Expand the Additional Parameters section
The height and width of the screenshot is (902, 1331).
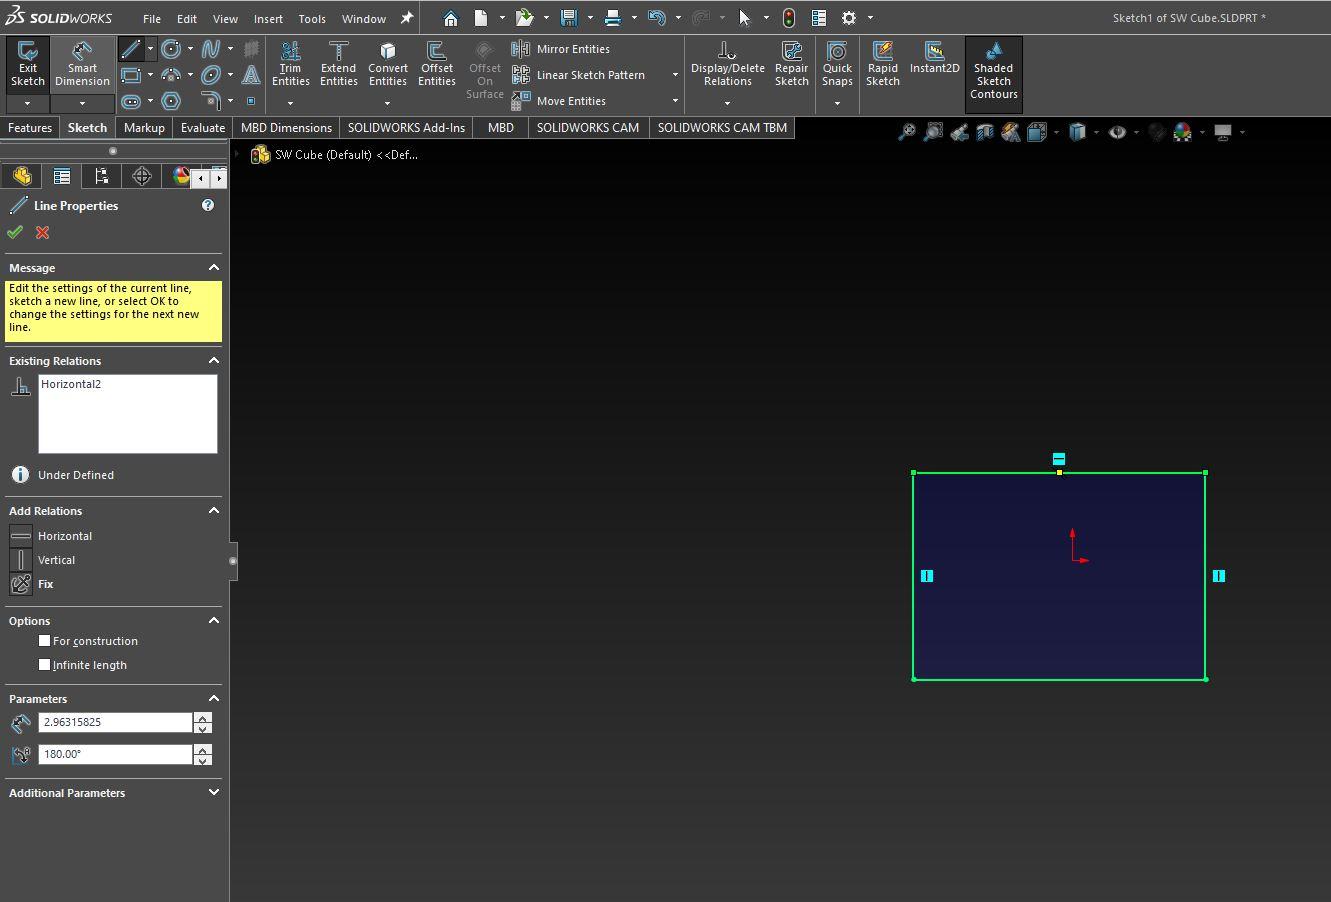coord(213,793)
